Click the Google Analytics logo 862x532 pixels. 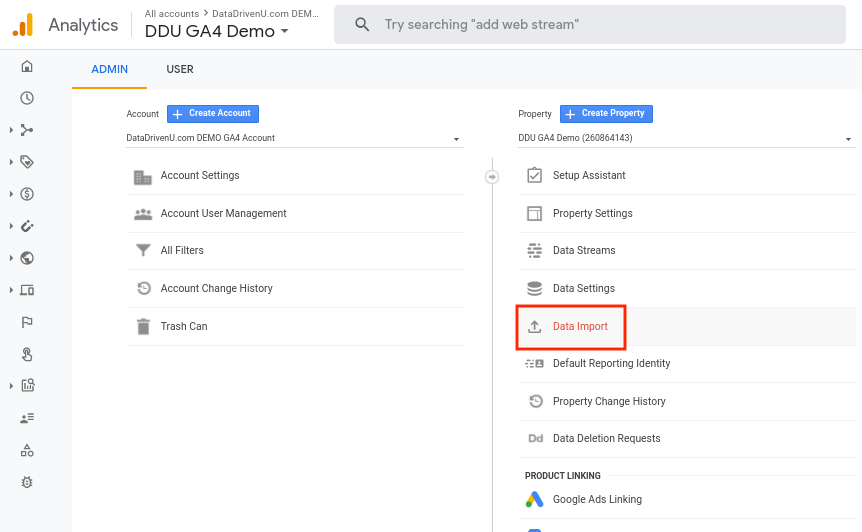coord(23,25)
